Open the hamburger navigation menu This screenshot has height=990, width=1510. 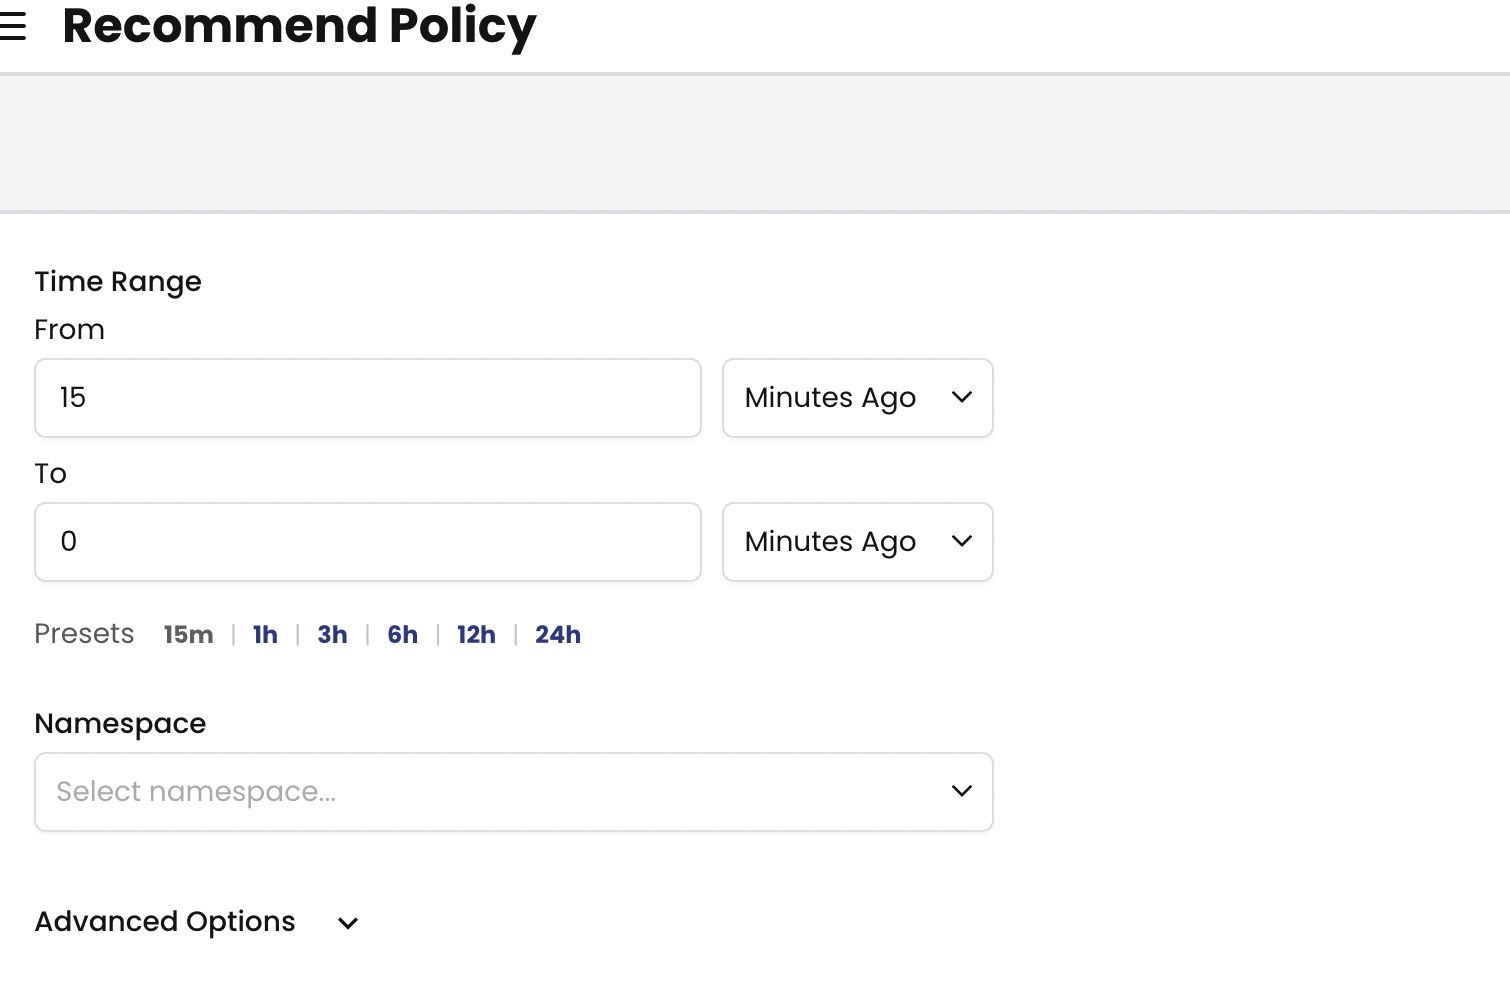(x=12, y=26)
